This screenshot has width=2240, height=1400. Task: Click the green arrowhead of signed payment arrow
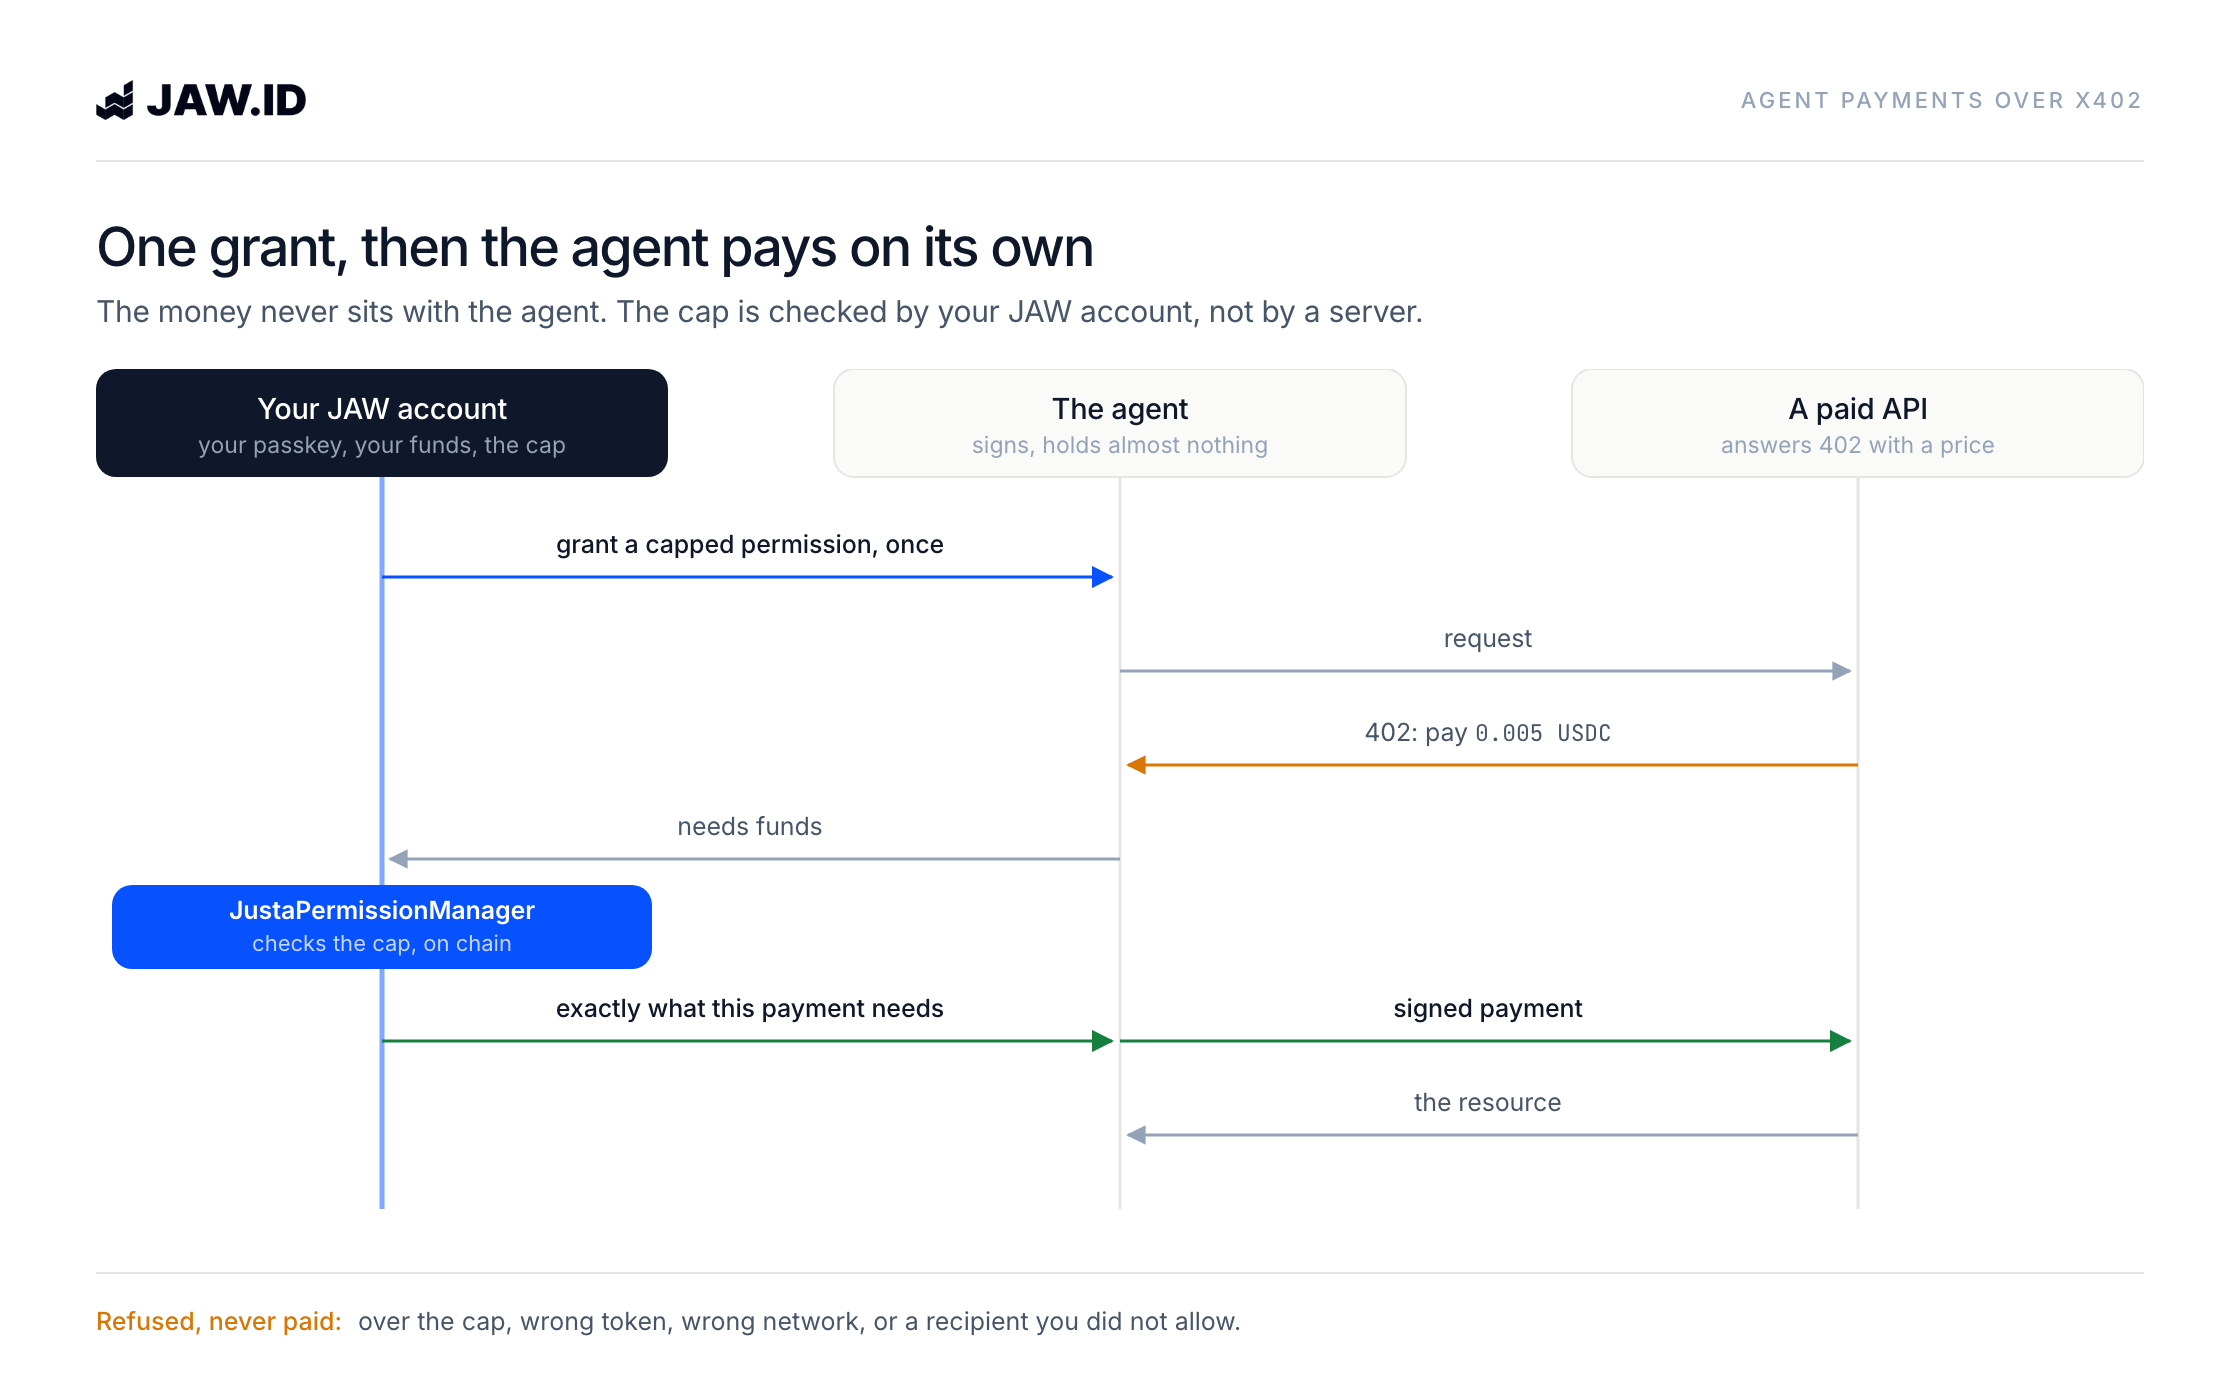(x=1841, y=1041)
